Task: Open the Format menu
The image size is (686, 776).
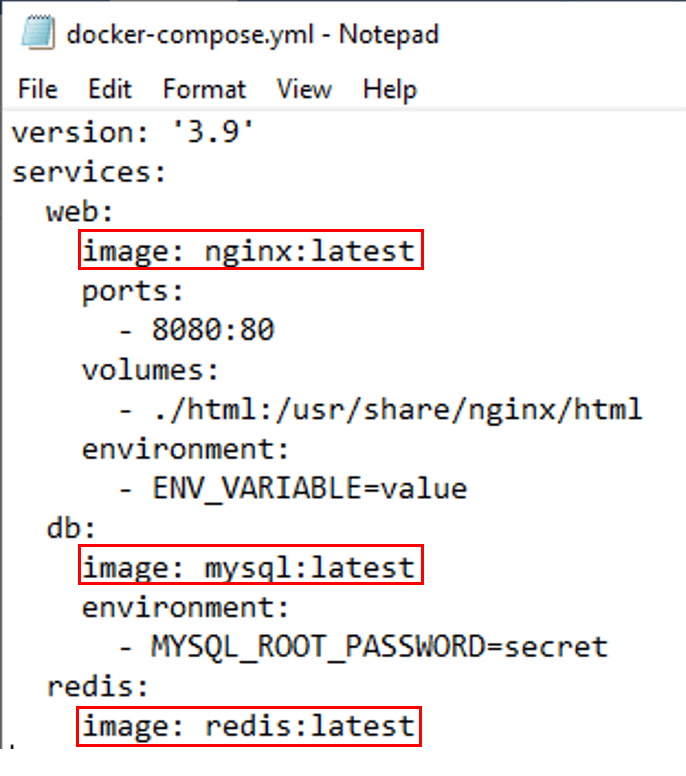Action: (x=204, y=89)
